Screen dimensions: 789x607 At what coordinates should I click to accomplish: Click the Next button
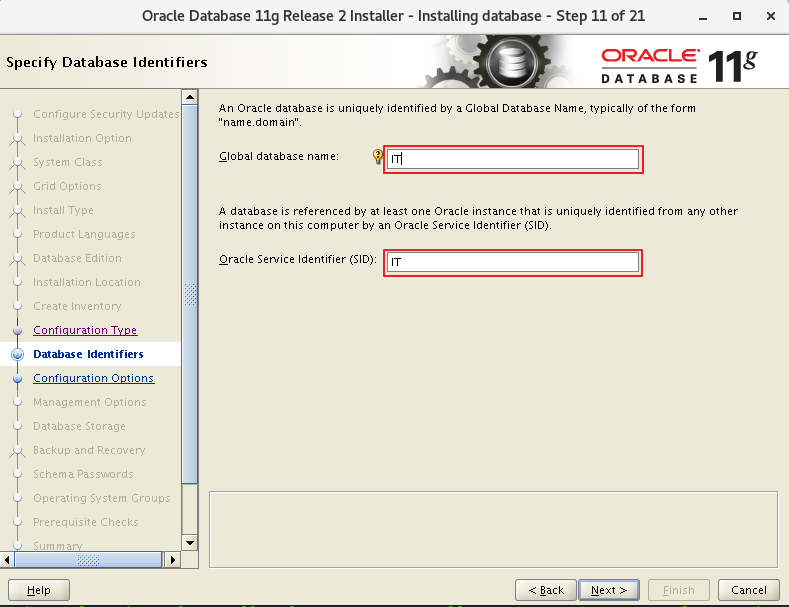609,590
